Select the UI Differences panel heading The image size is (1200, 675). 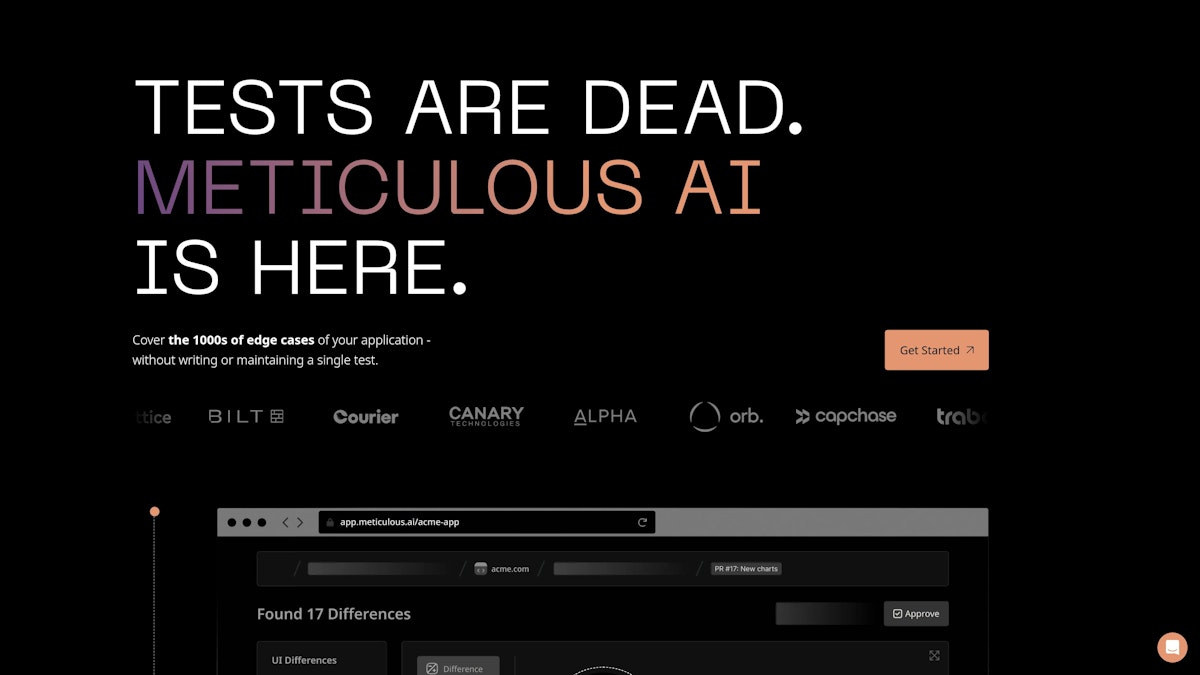coord(304,660)
